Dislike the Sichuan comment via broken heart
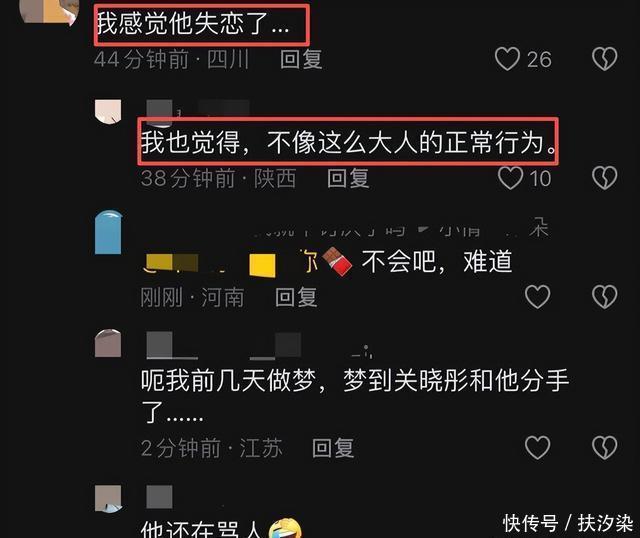Screen dimensions: 640x538 604,59
